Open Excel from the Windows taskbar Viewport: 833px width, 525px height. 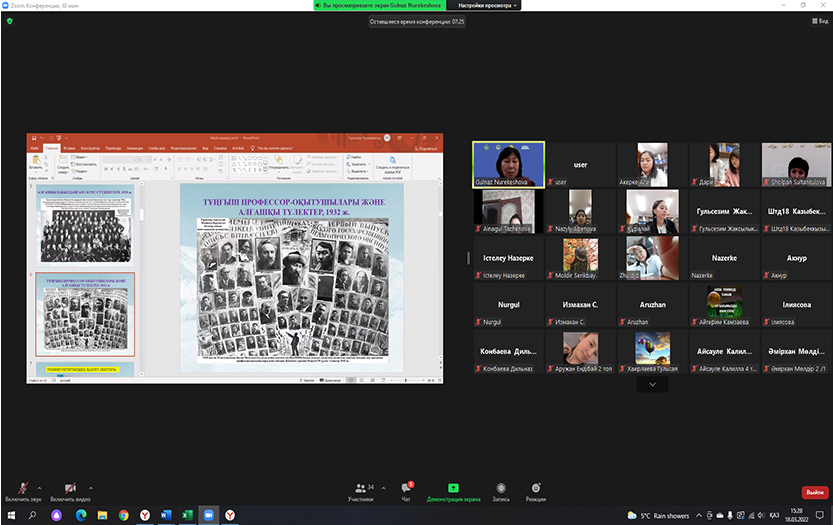click(x=188, y=515)
